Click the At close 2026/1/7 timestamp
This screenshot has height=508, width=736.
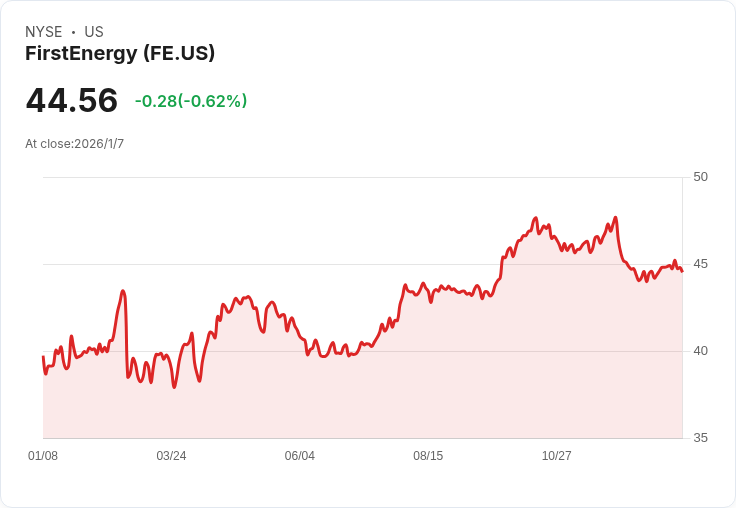75,144
